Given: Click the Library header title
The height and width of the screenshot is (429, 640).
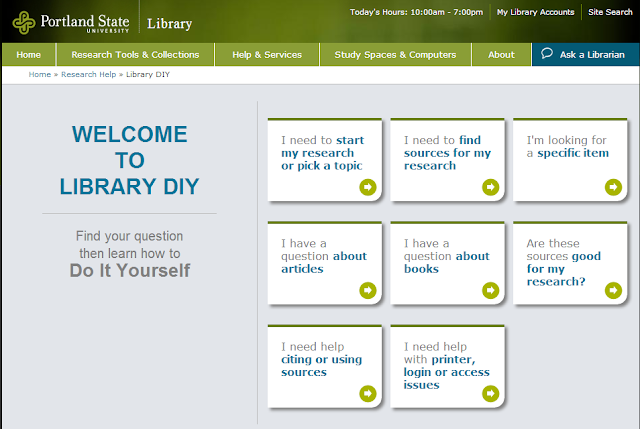Looking at the screenshot, I should click(x=169, y=24).
